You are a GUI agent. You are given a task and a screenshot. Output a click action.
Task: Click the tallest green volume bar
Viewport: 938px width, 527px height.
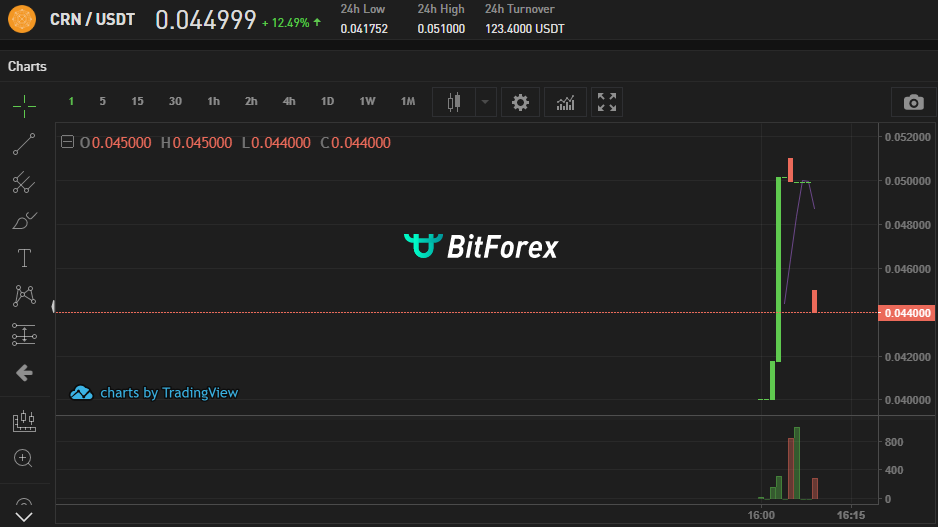797,463
